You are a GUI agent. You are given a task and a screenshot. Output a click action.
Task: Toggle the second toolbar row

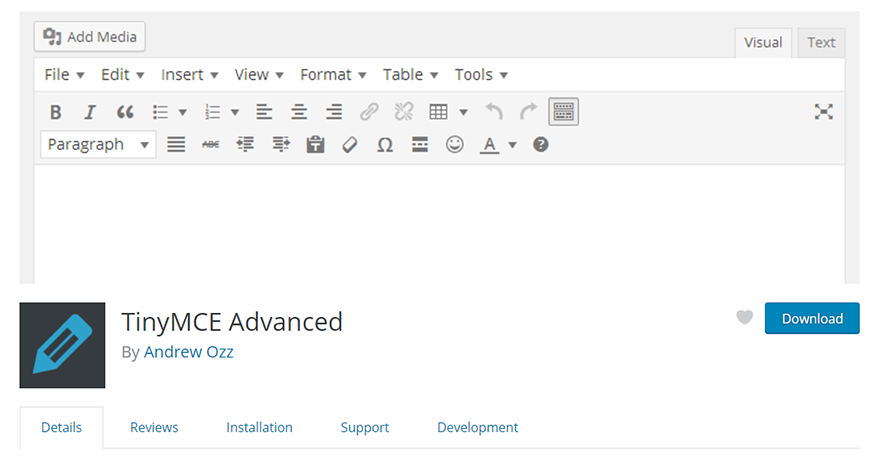[564, 112]
